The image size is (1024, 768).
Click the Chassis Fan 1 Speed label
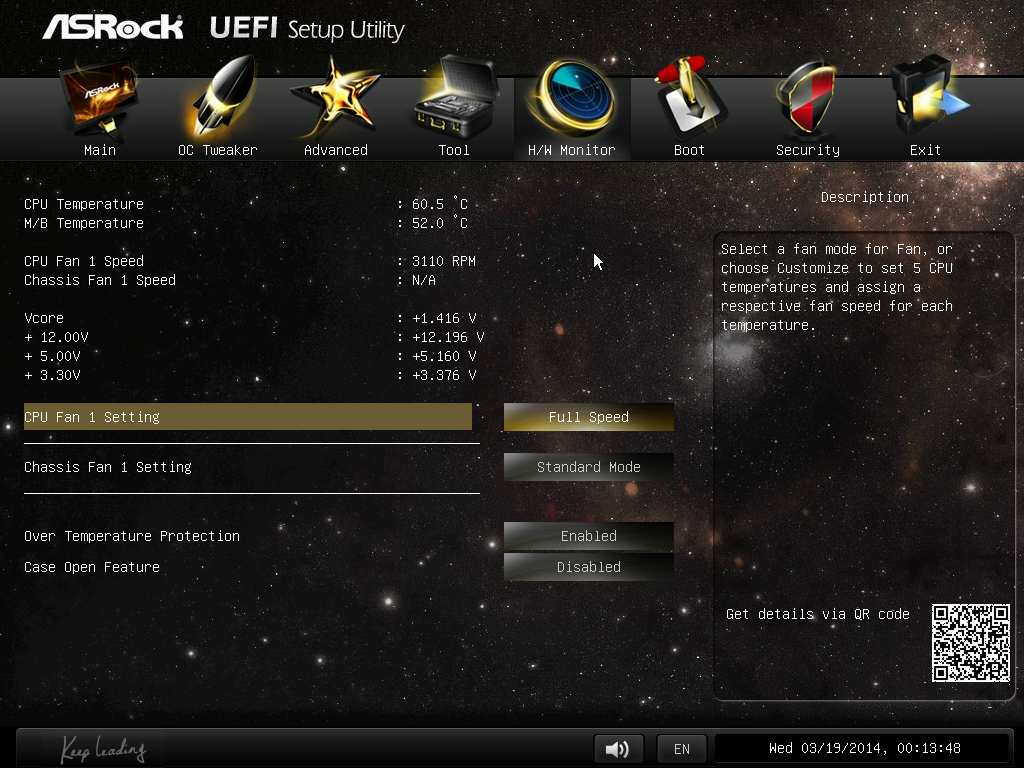pyautogui.click(x=100, y=280)
